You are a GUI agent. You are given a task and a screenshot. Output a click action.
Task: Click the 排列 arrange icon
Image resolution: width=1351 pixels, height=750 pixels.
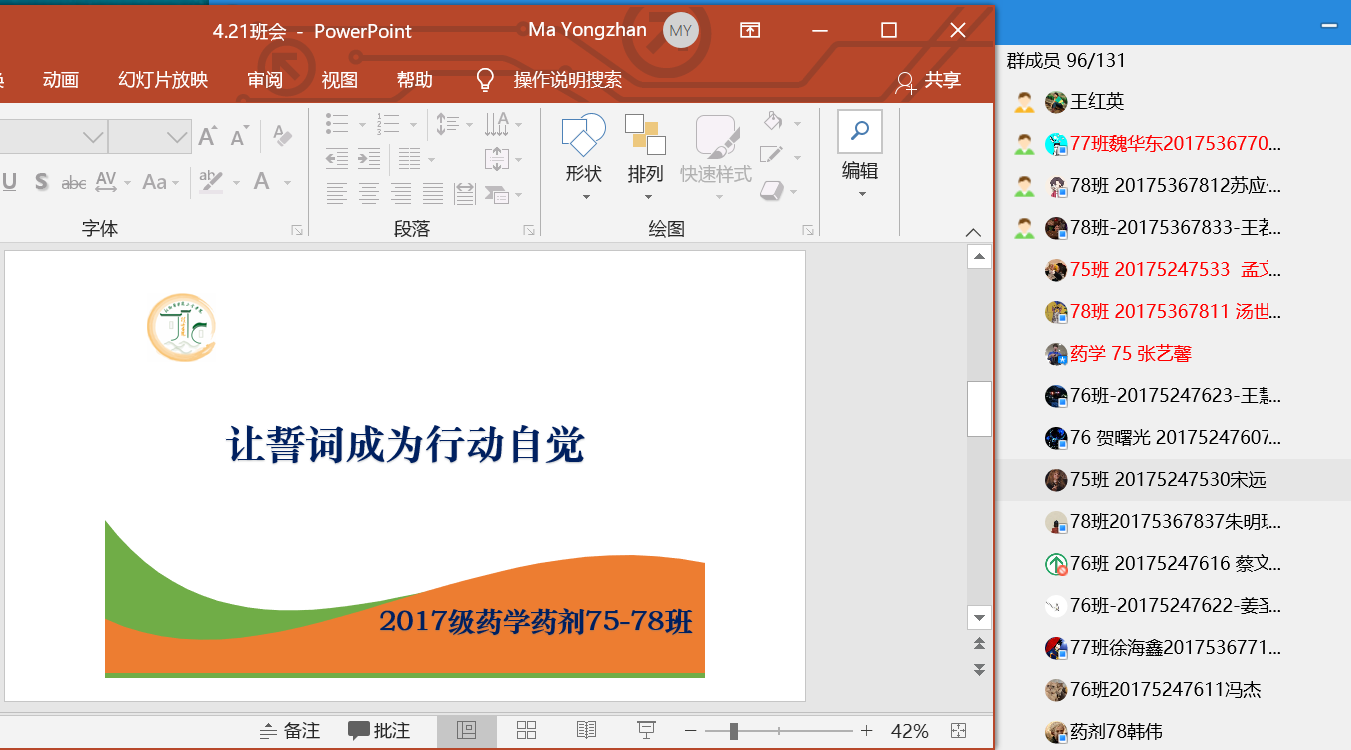tap(645, 135)
